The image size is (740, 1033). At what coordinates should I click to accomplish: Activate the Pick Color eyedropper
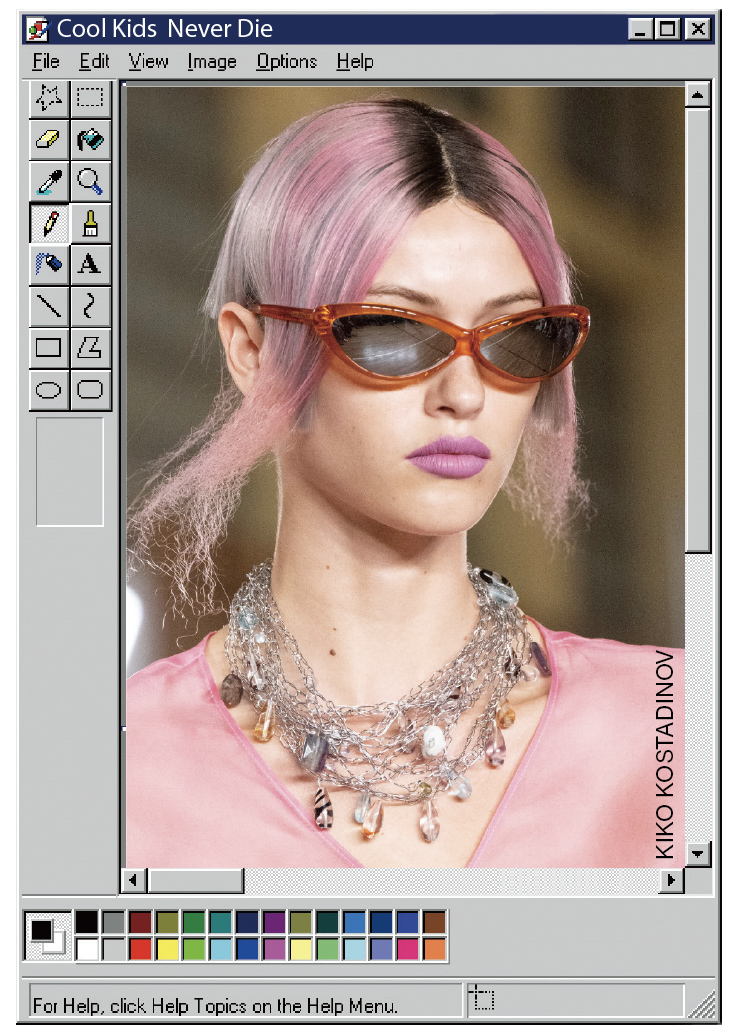pyautogui.click(x=49, y=181)
